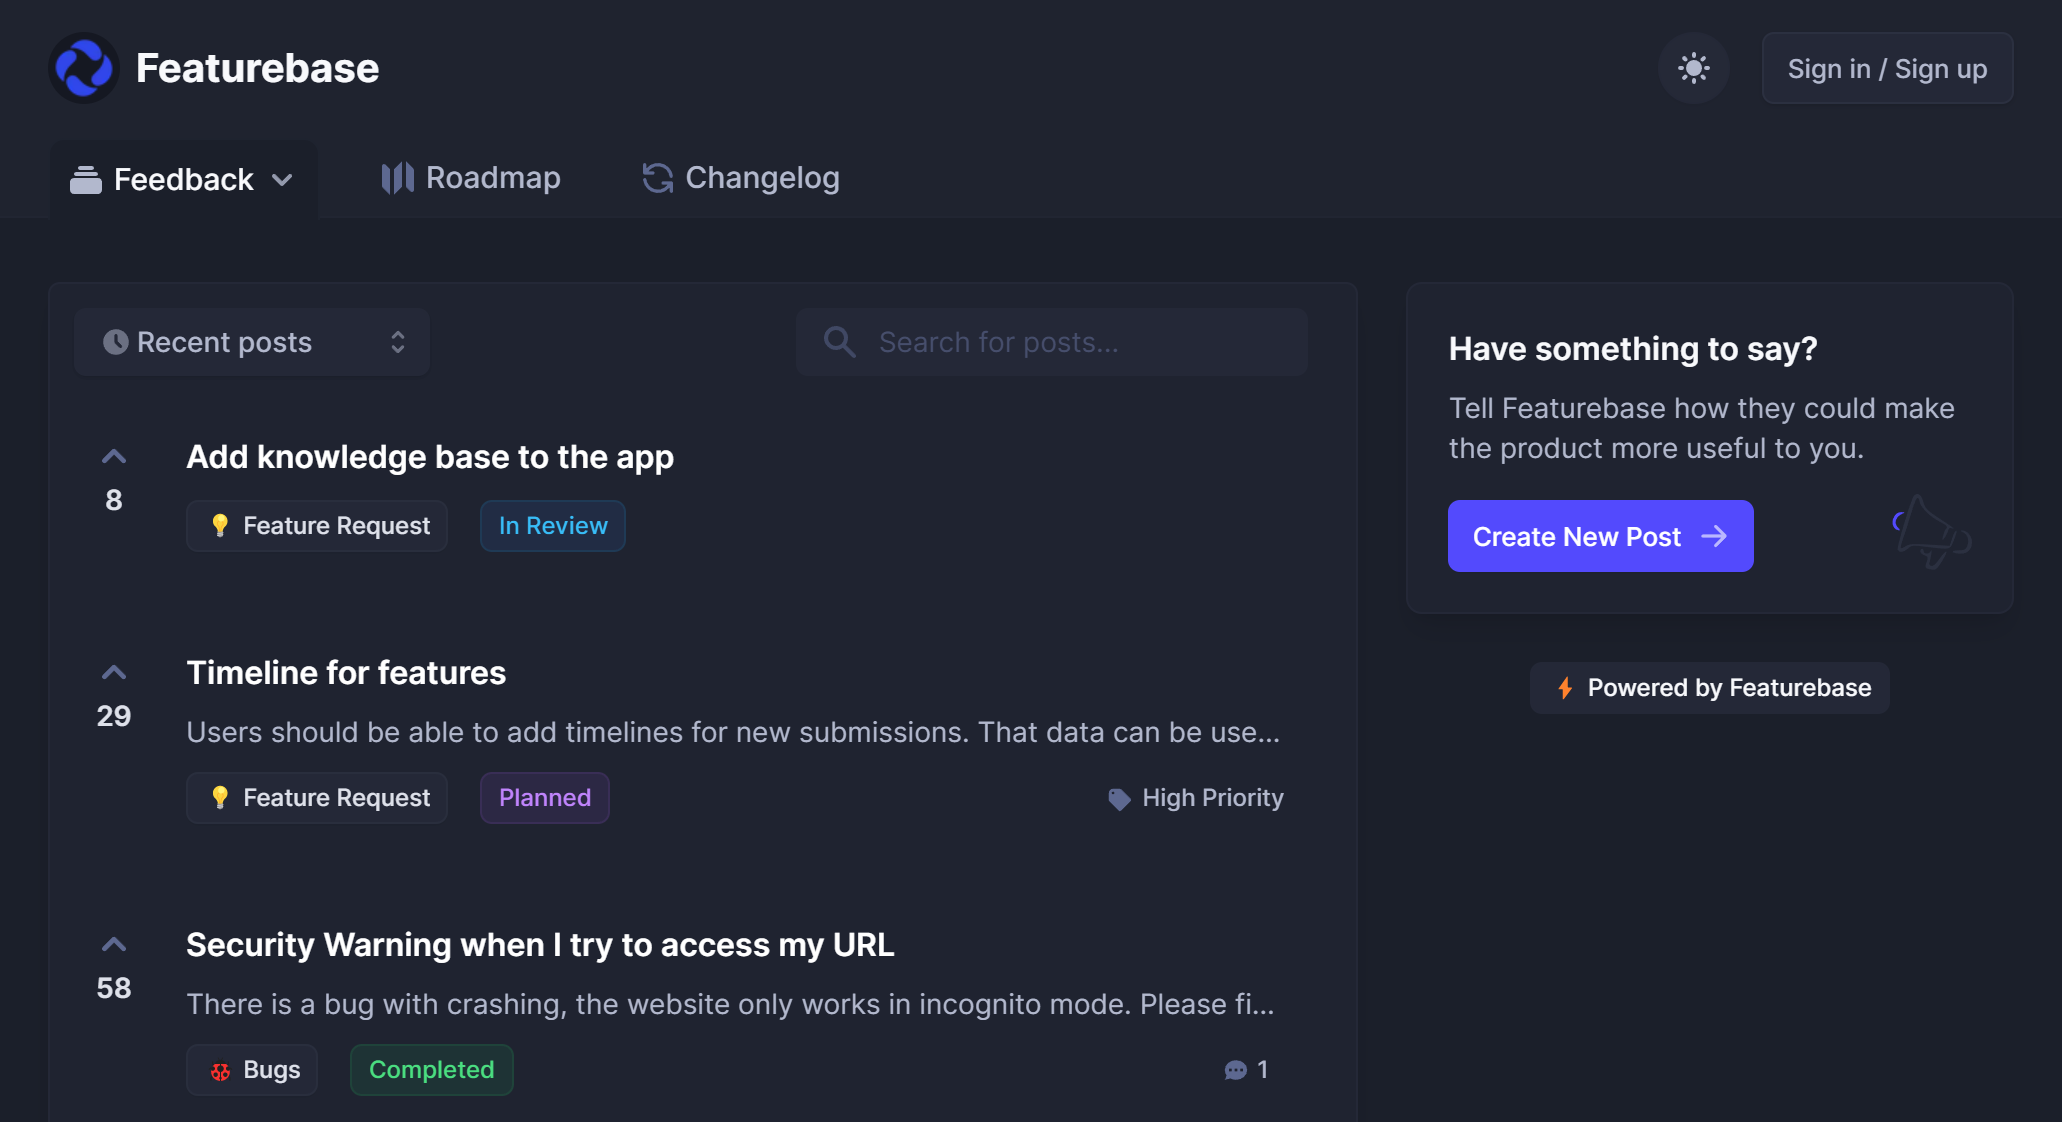This screenshot has height=1122, width=2062.
Task: Click the Bugs category tag
Action: point(252,1070)
